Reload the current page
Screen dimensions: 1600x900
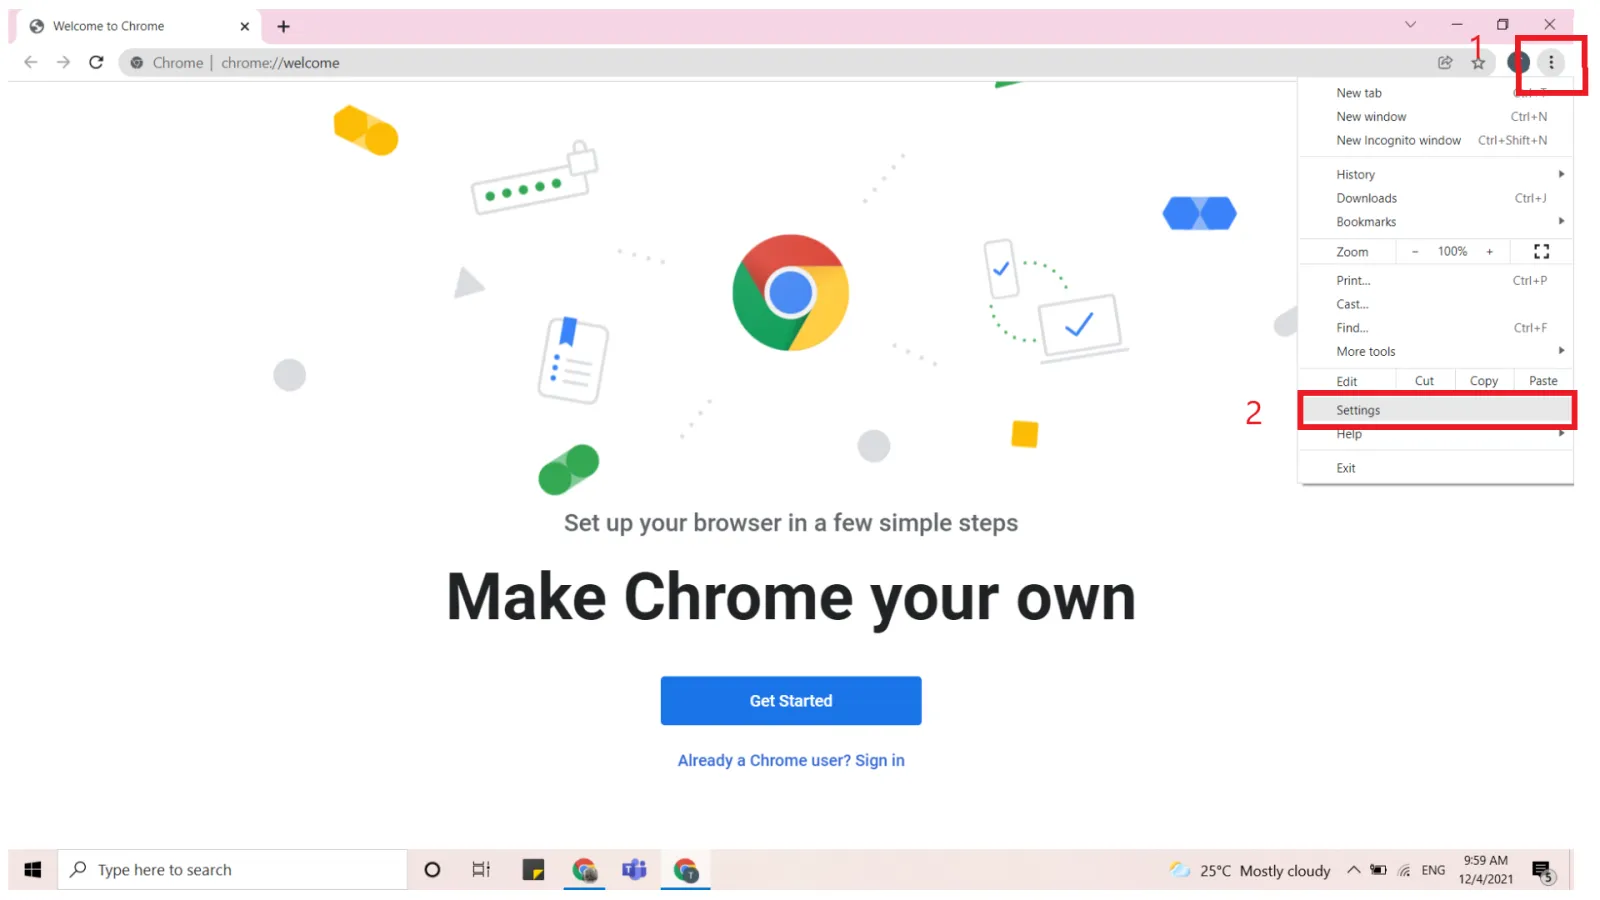(96, 62)
